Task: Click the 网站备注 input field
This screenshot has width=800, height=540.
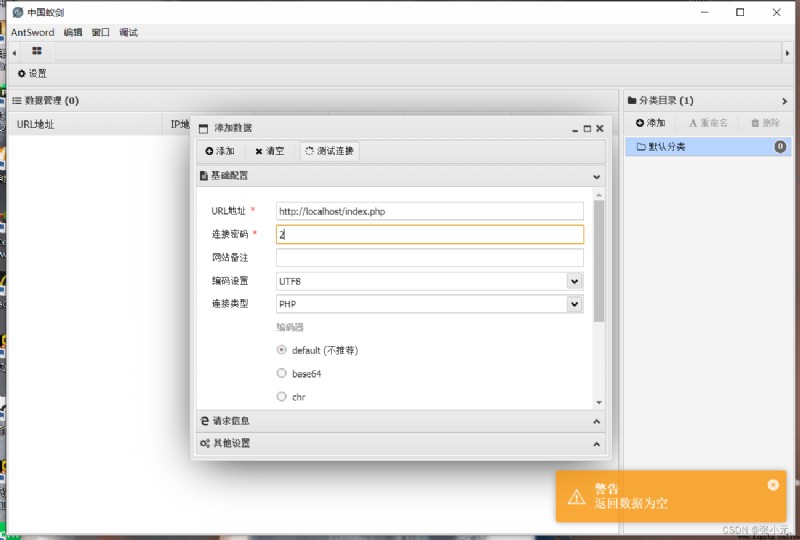Action: pos(430,258)
